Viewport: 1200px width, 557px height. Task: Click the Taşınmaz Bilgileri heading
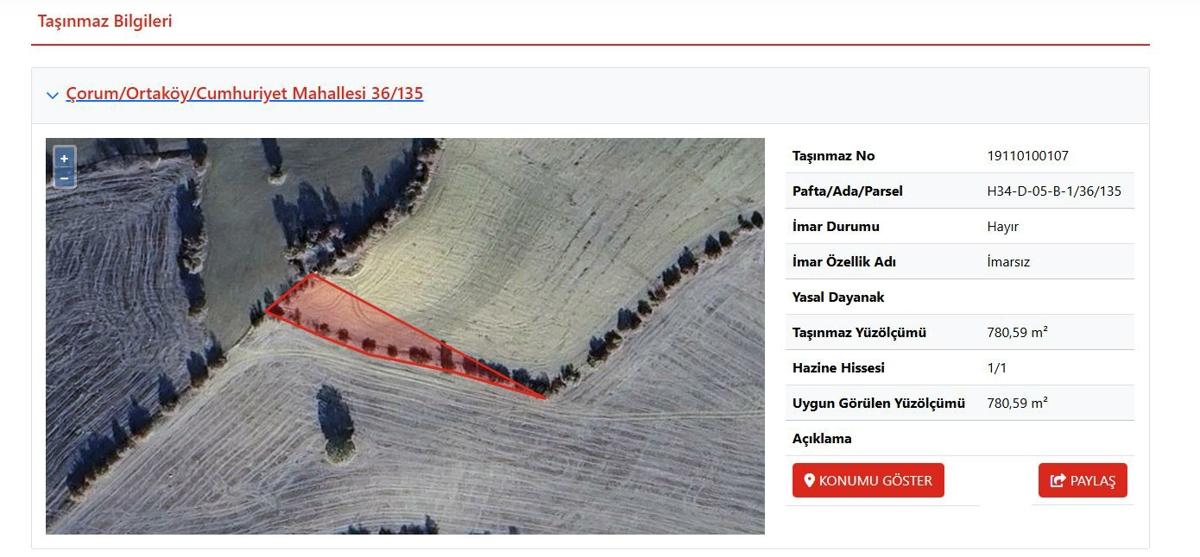105,20
